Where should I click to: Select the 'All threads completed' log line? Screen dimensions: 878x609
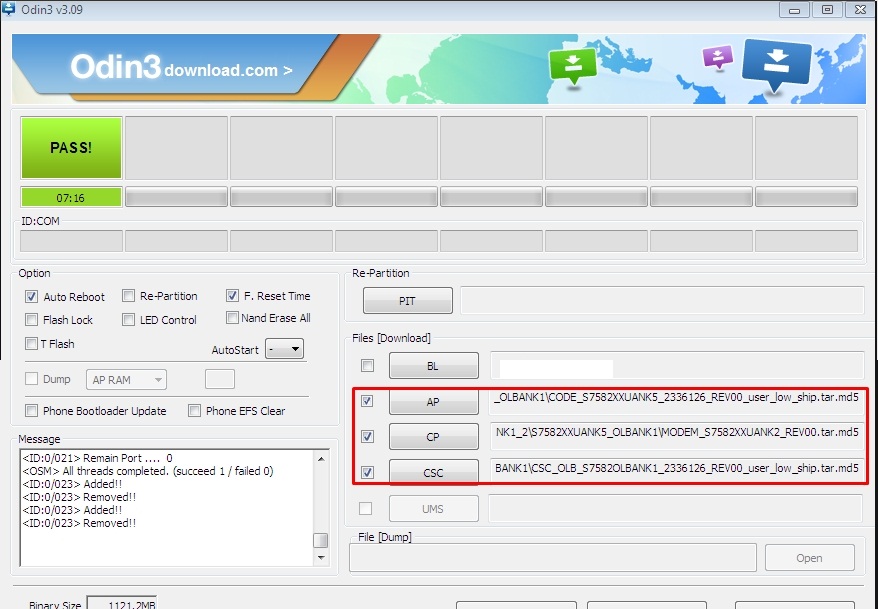[x=148, y=471]
